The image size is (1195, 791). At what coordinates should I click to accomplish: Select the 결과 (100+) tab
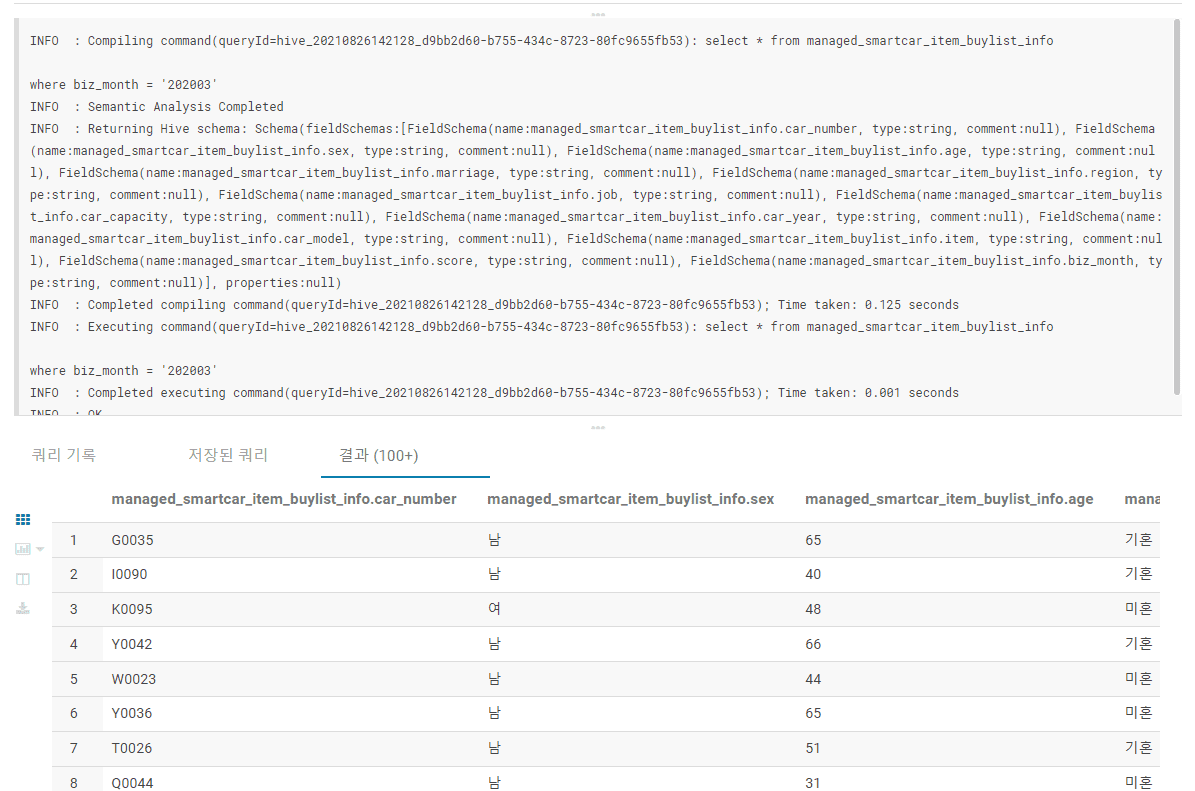(378, 455)
